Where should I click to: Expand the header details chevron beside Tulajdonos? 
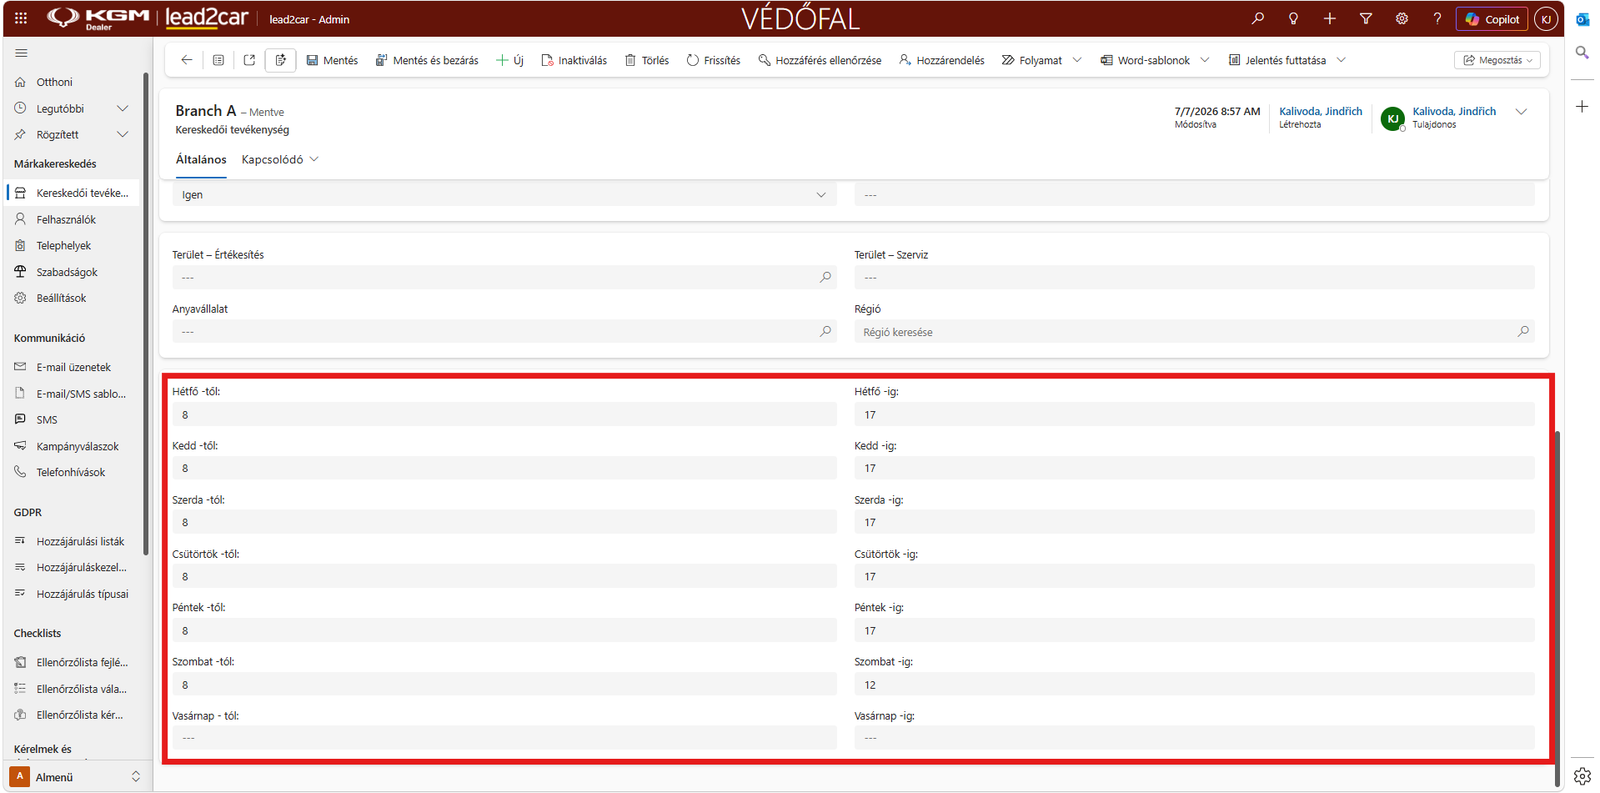click(1521, 112)
